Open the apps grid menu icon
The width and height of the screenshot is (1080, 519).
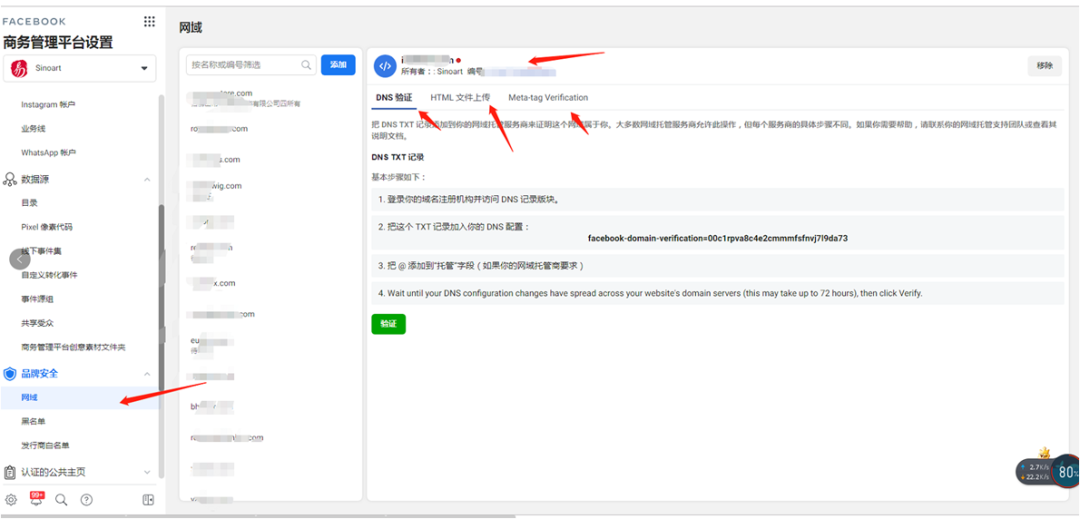149,21
